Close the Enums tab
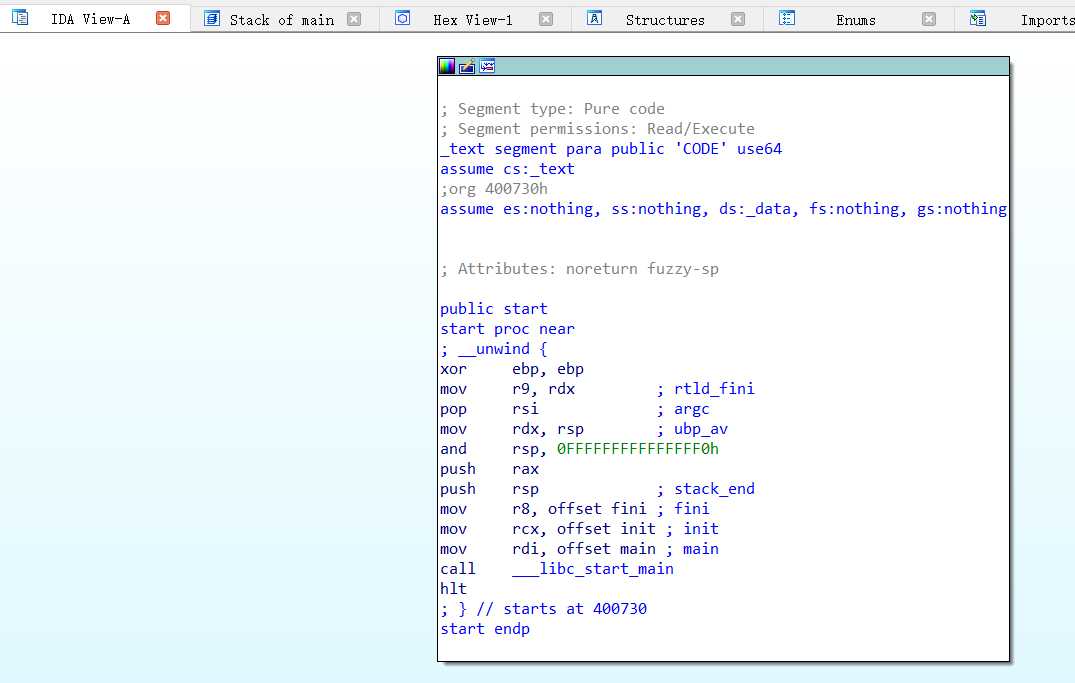The width and height of the screenshot is (1075, 683). (928, 19)
